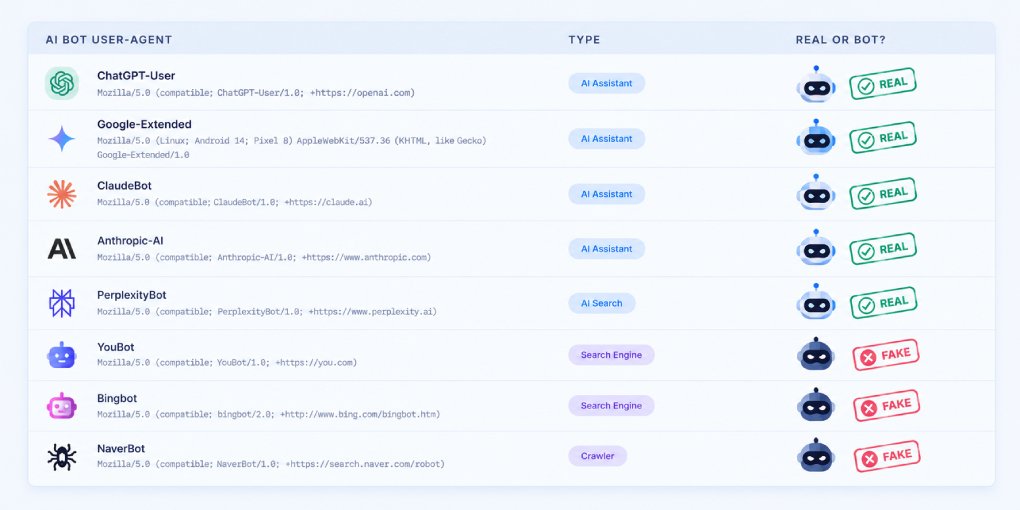
Task: Select the AI Assistant tag for Google-Extended
Action: [x=606, y=139]
